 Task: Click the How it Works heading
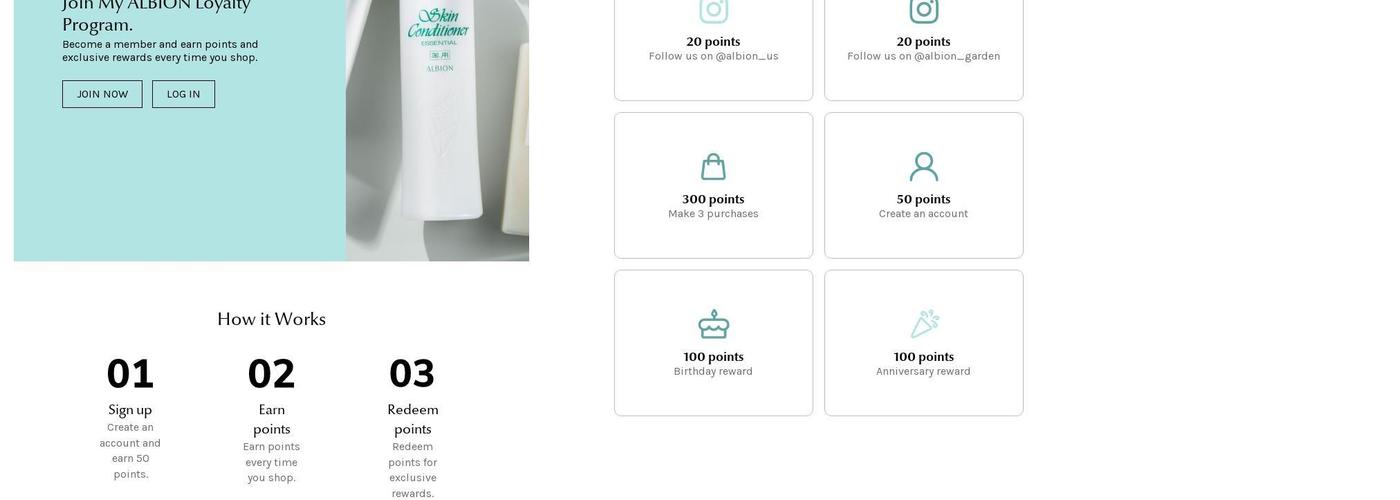click(x=271, y=319)
